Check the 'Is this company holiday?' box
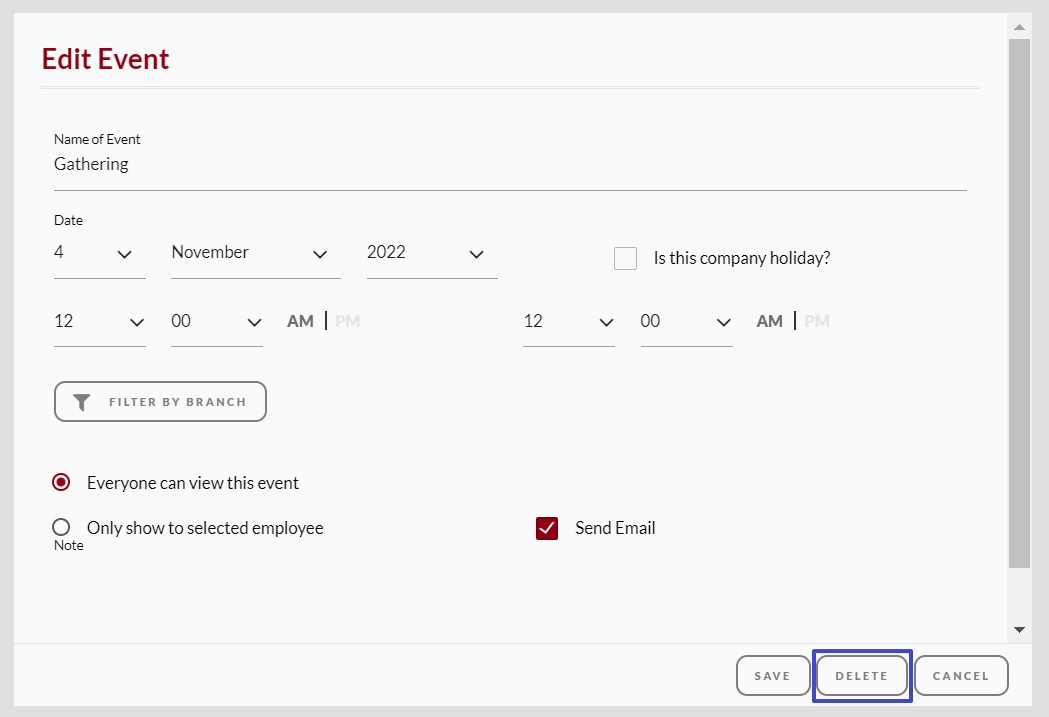The image size is (1049, 717). 625,258
